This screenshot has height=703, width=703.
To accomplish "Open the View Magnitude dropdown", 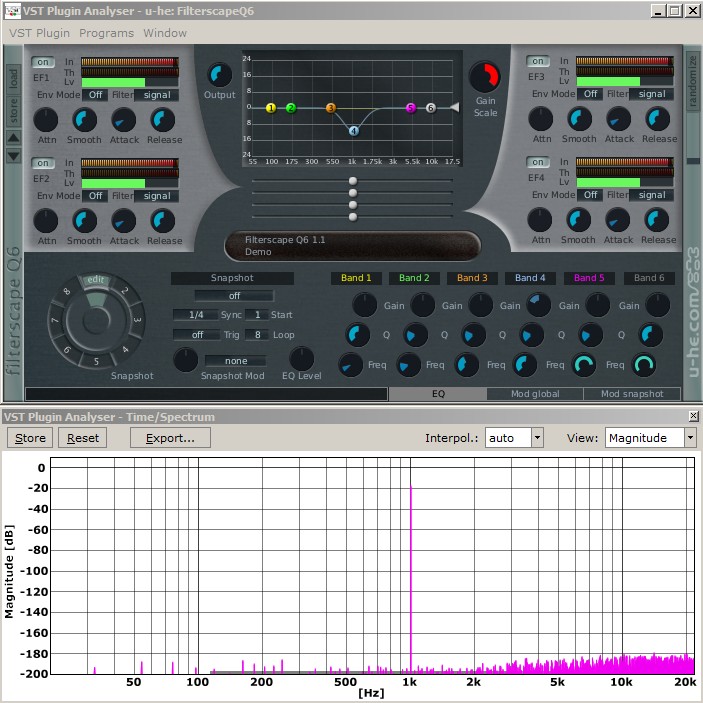I will coord(651,438).
